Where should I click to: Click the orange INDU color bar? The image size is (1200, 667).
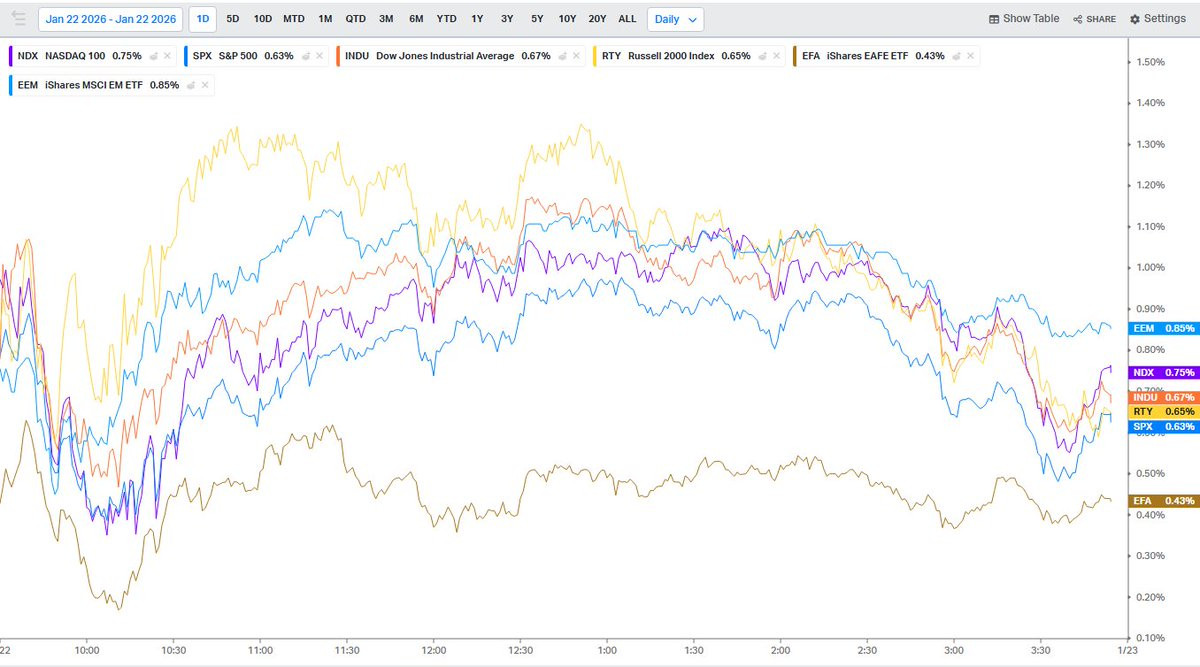click(339, 56)
